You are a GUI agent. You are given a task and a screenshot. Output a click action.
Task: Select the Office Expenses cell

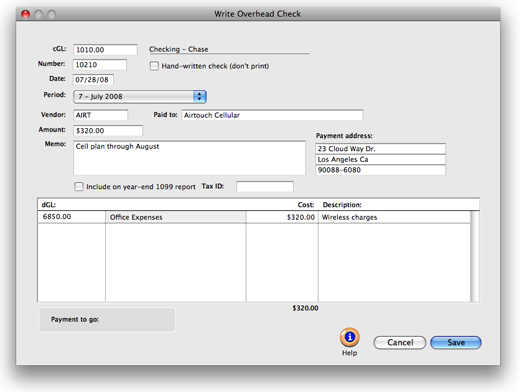click(x=176, y=217)
